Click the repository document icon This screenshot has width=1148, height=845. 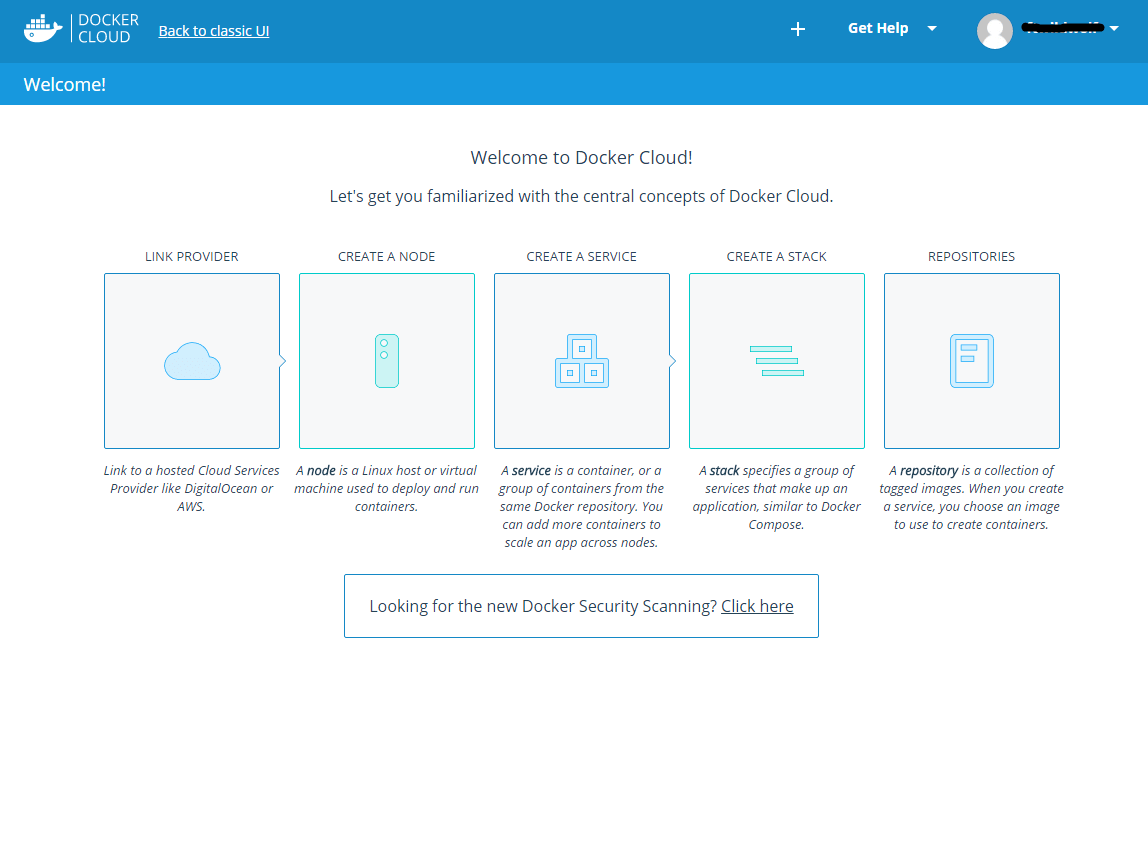[x=972, y=361]
